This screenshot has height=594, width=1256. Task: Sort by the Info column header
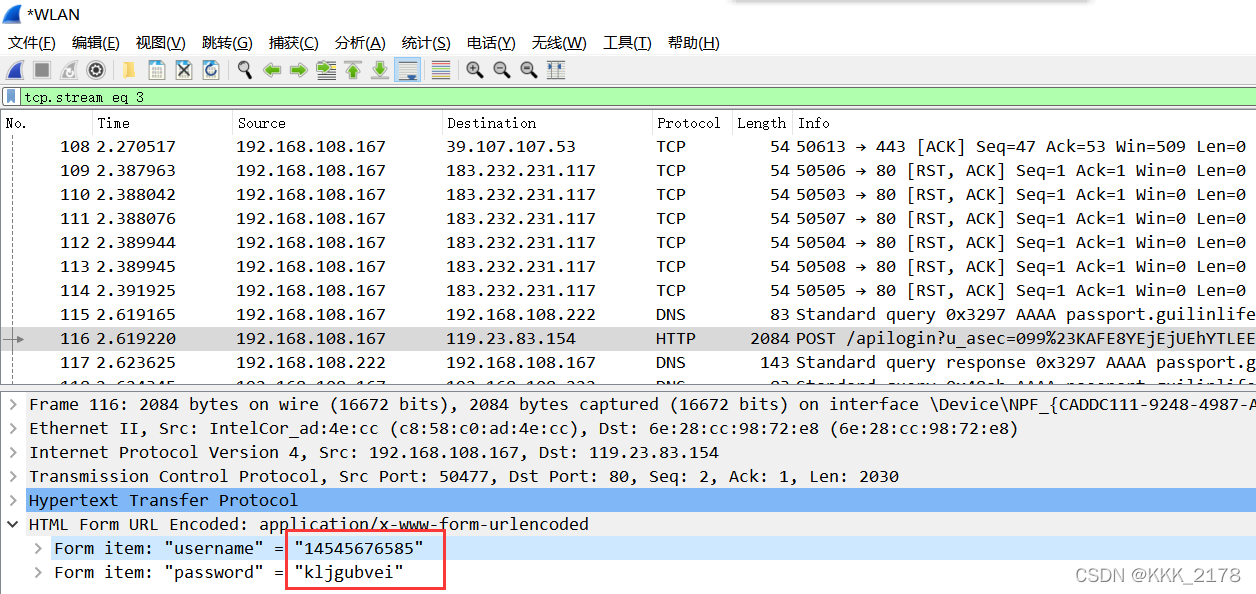pyautogui.click(x=1024, y=123)
